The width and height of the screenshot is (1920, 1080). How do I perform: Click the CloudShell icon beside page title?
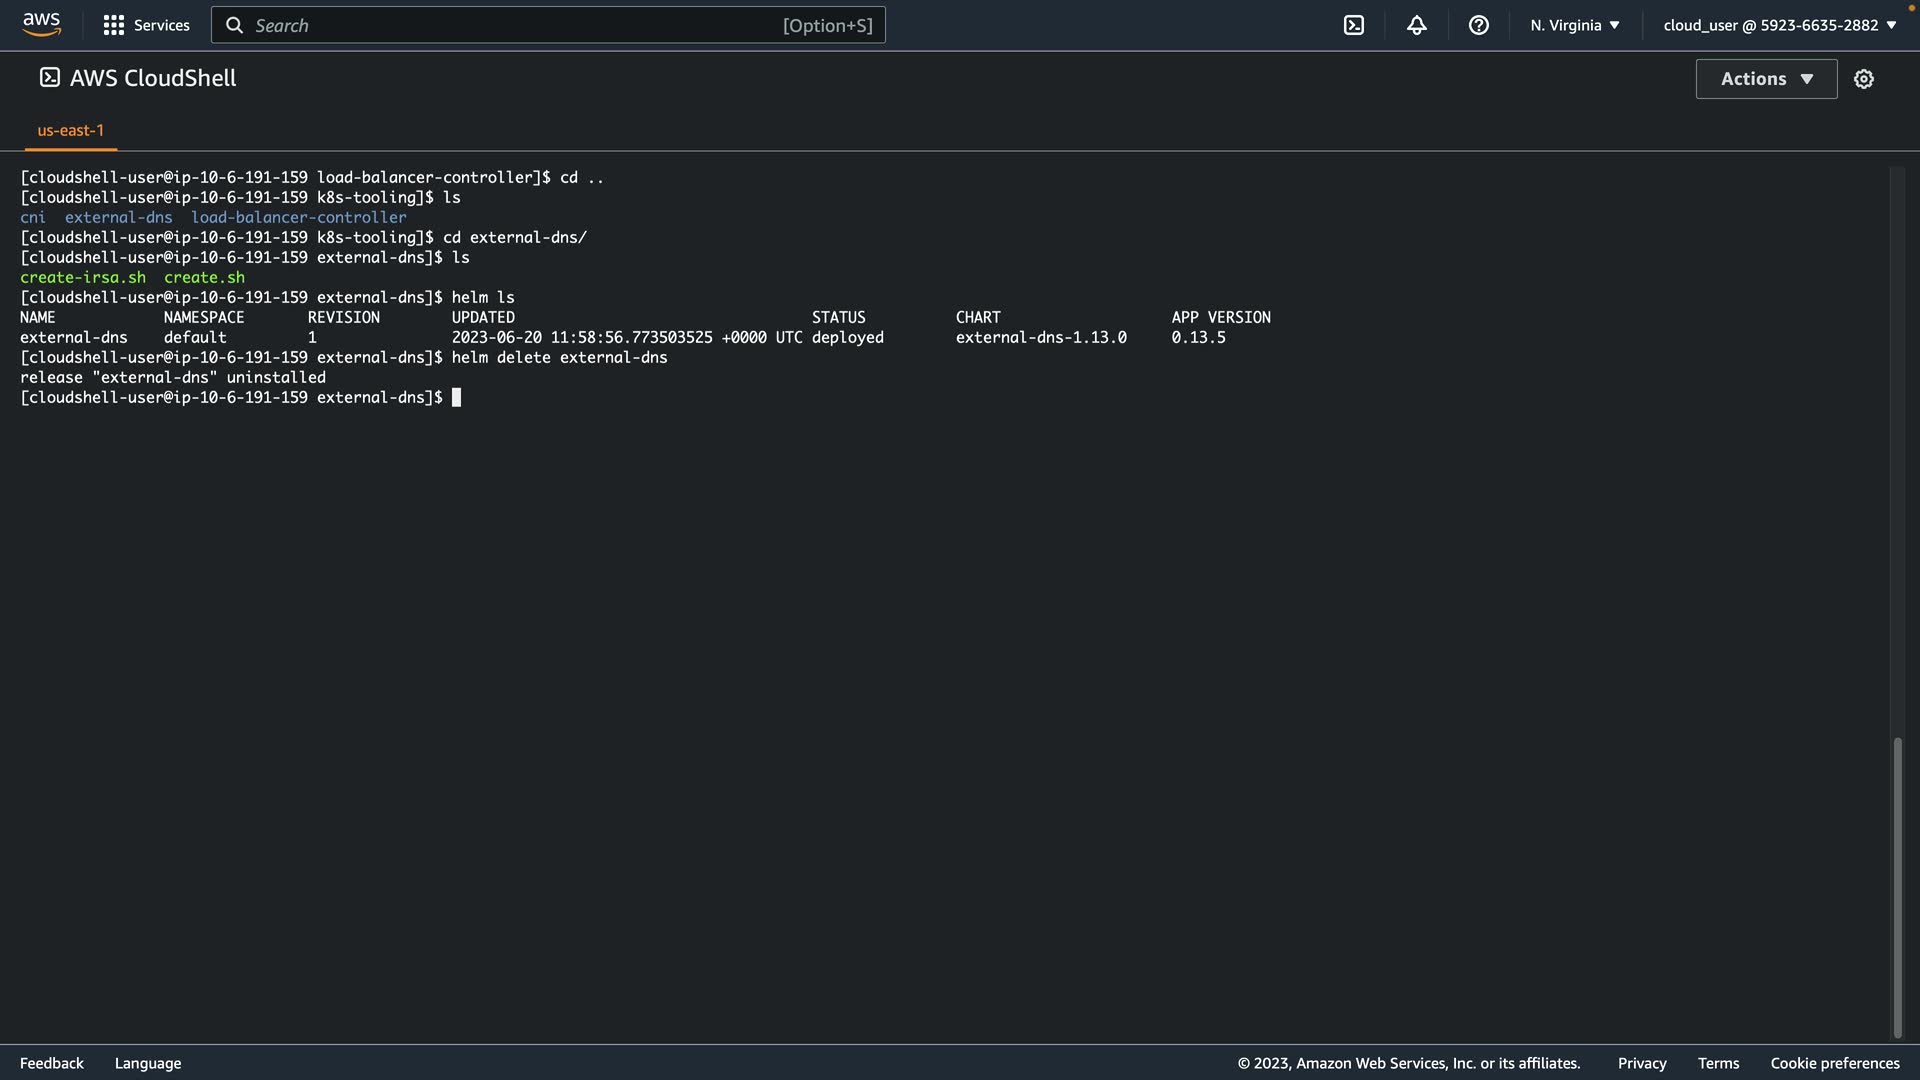point(49,78)
